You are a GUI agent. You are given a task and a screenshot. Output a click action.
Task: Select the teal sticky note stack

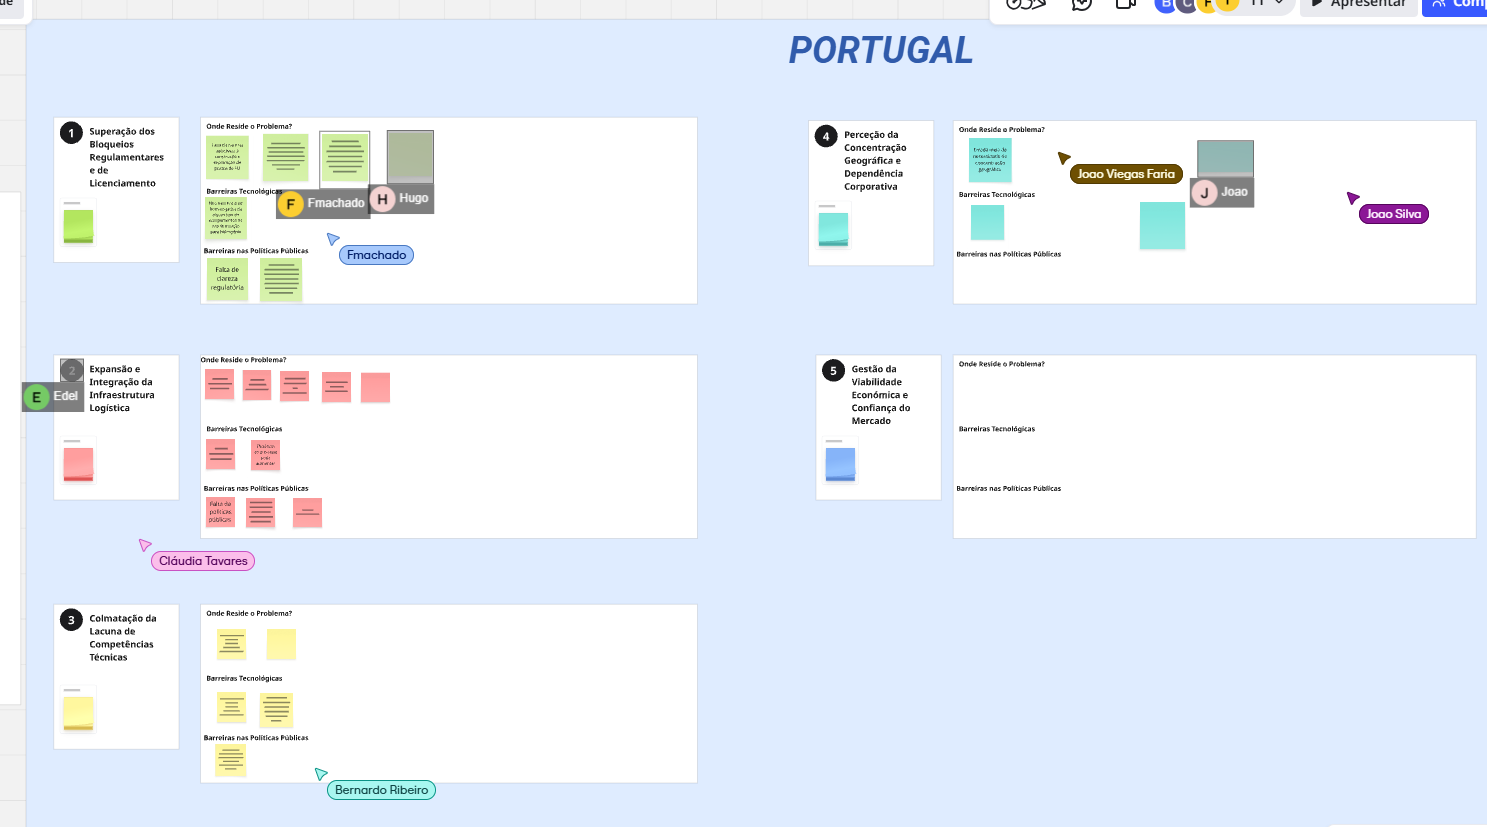pyautogui.click(x=833, y=229)
